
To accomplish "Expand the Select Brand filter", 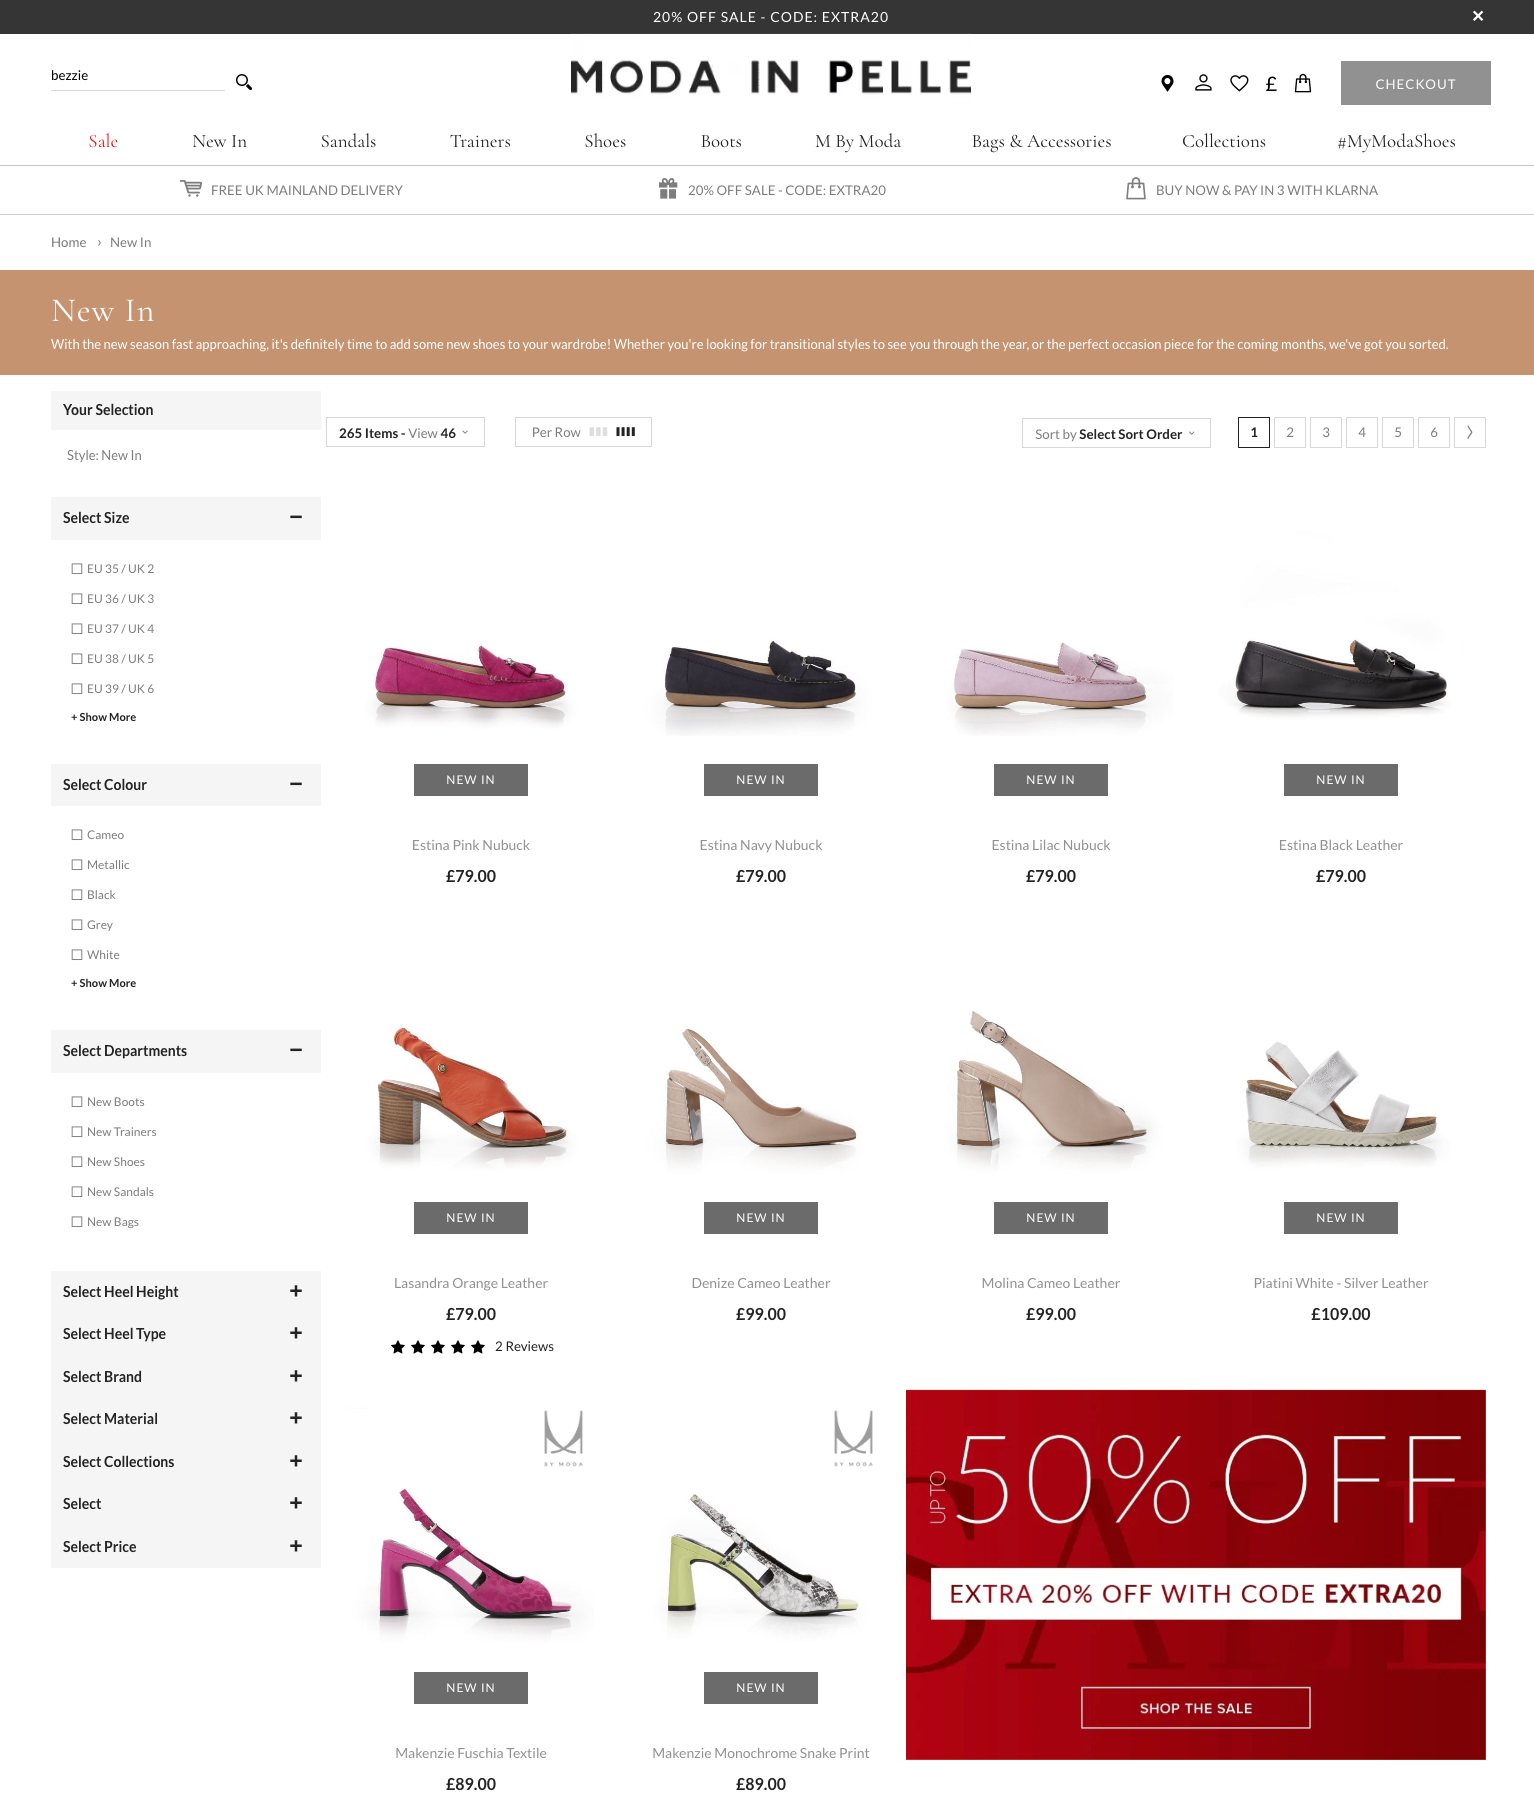I will (296, 1376).
